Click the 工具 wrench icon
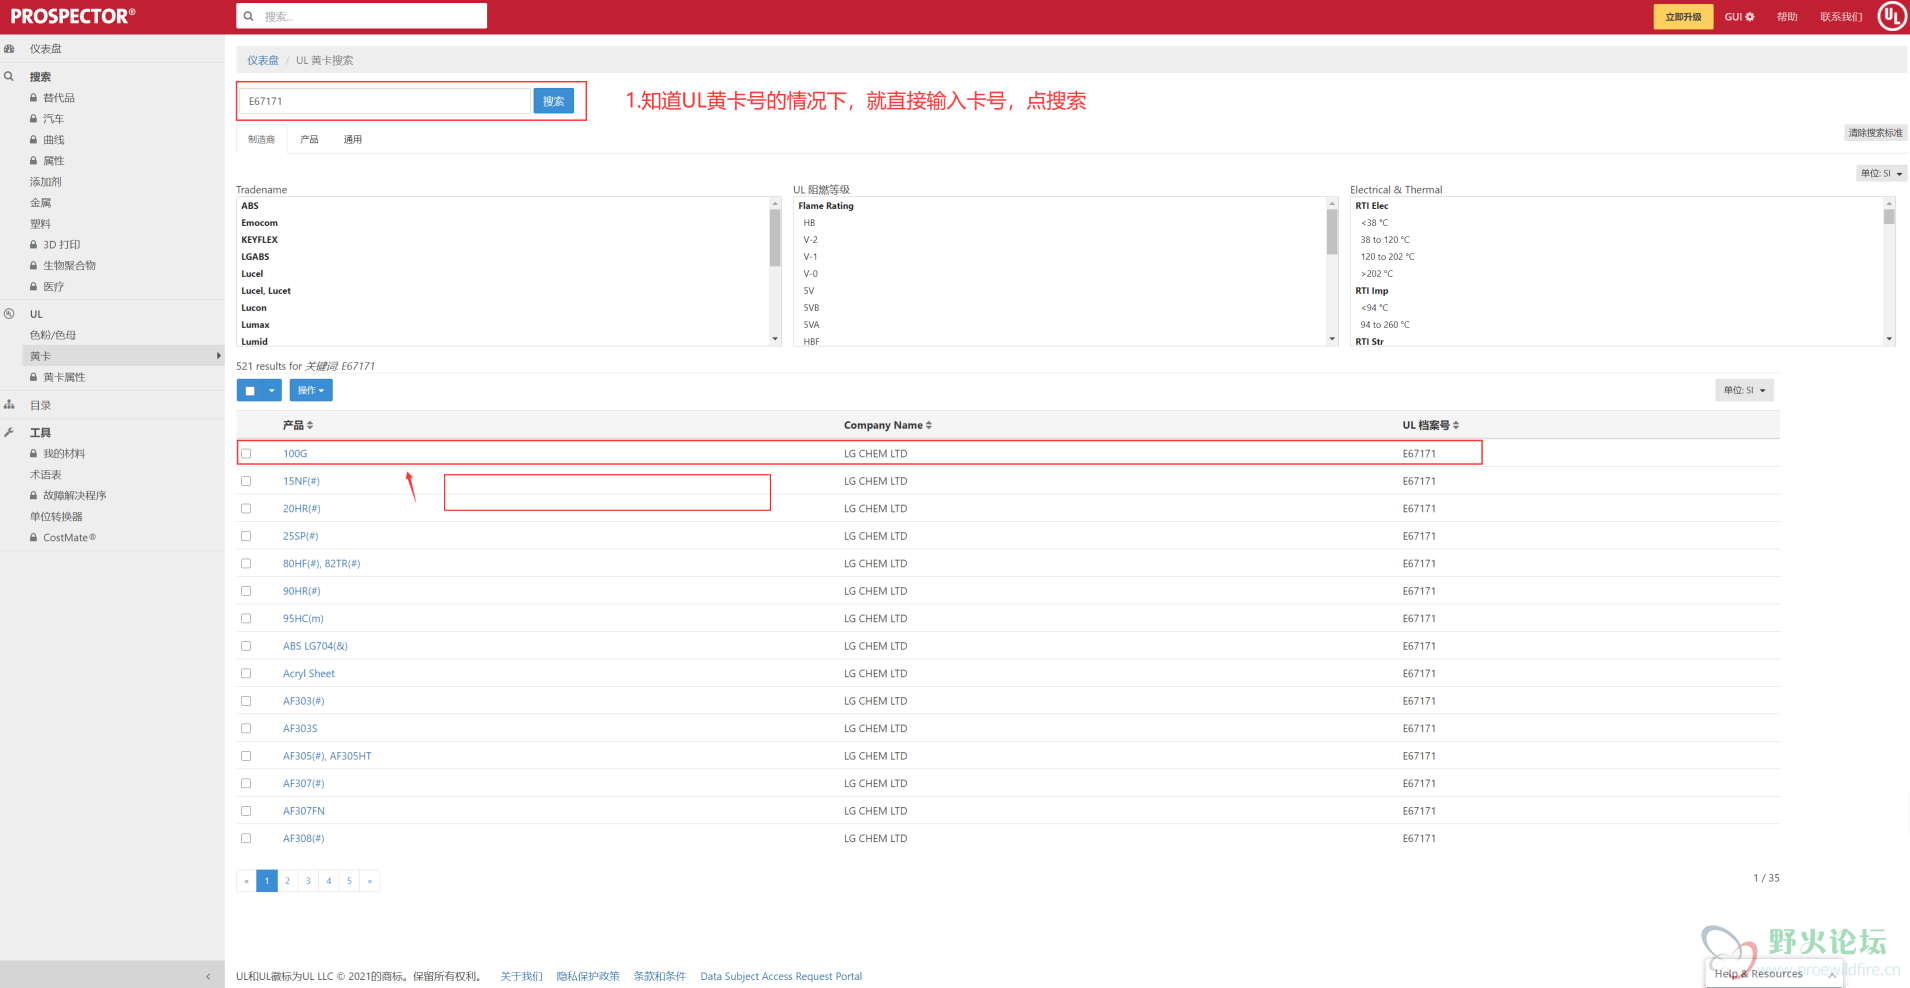The image size is (1910, 988). pyautogui.click(x=9, y=432)
